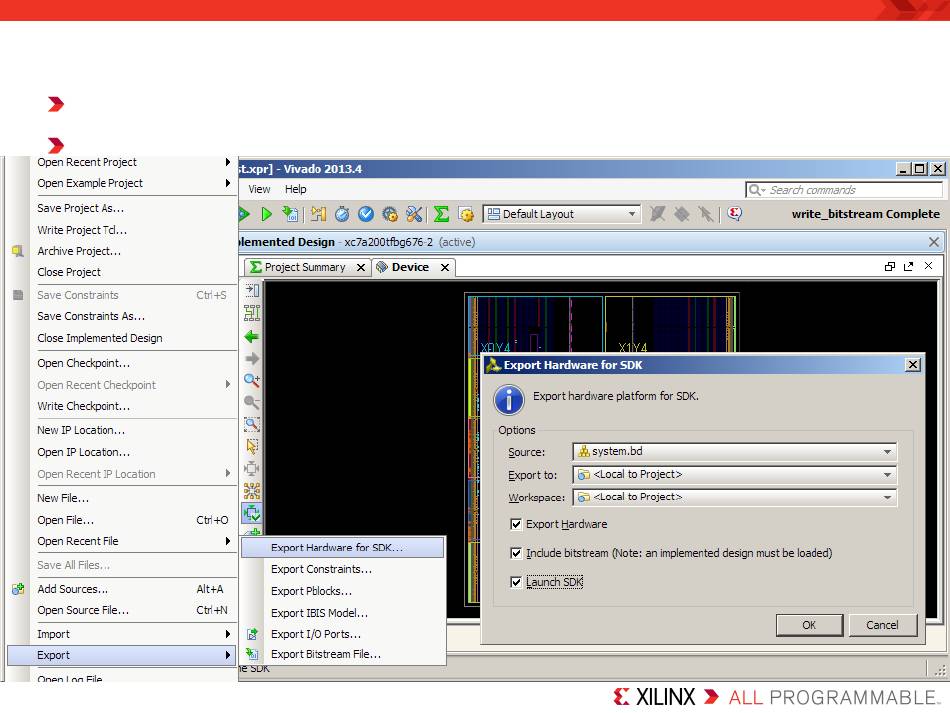
Task: Click the Add Sources icon in File menu
Action: click(18, 589)
